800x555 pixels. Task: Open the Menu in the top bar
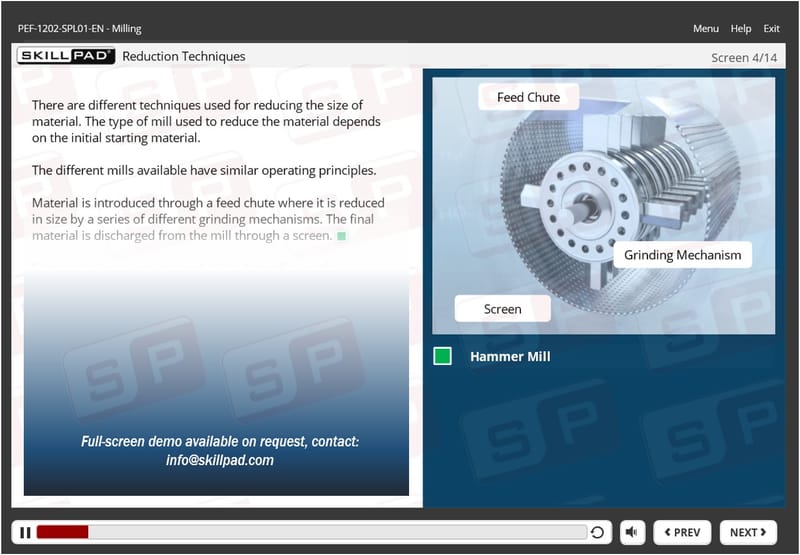(705, 29)
